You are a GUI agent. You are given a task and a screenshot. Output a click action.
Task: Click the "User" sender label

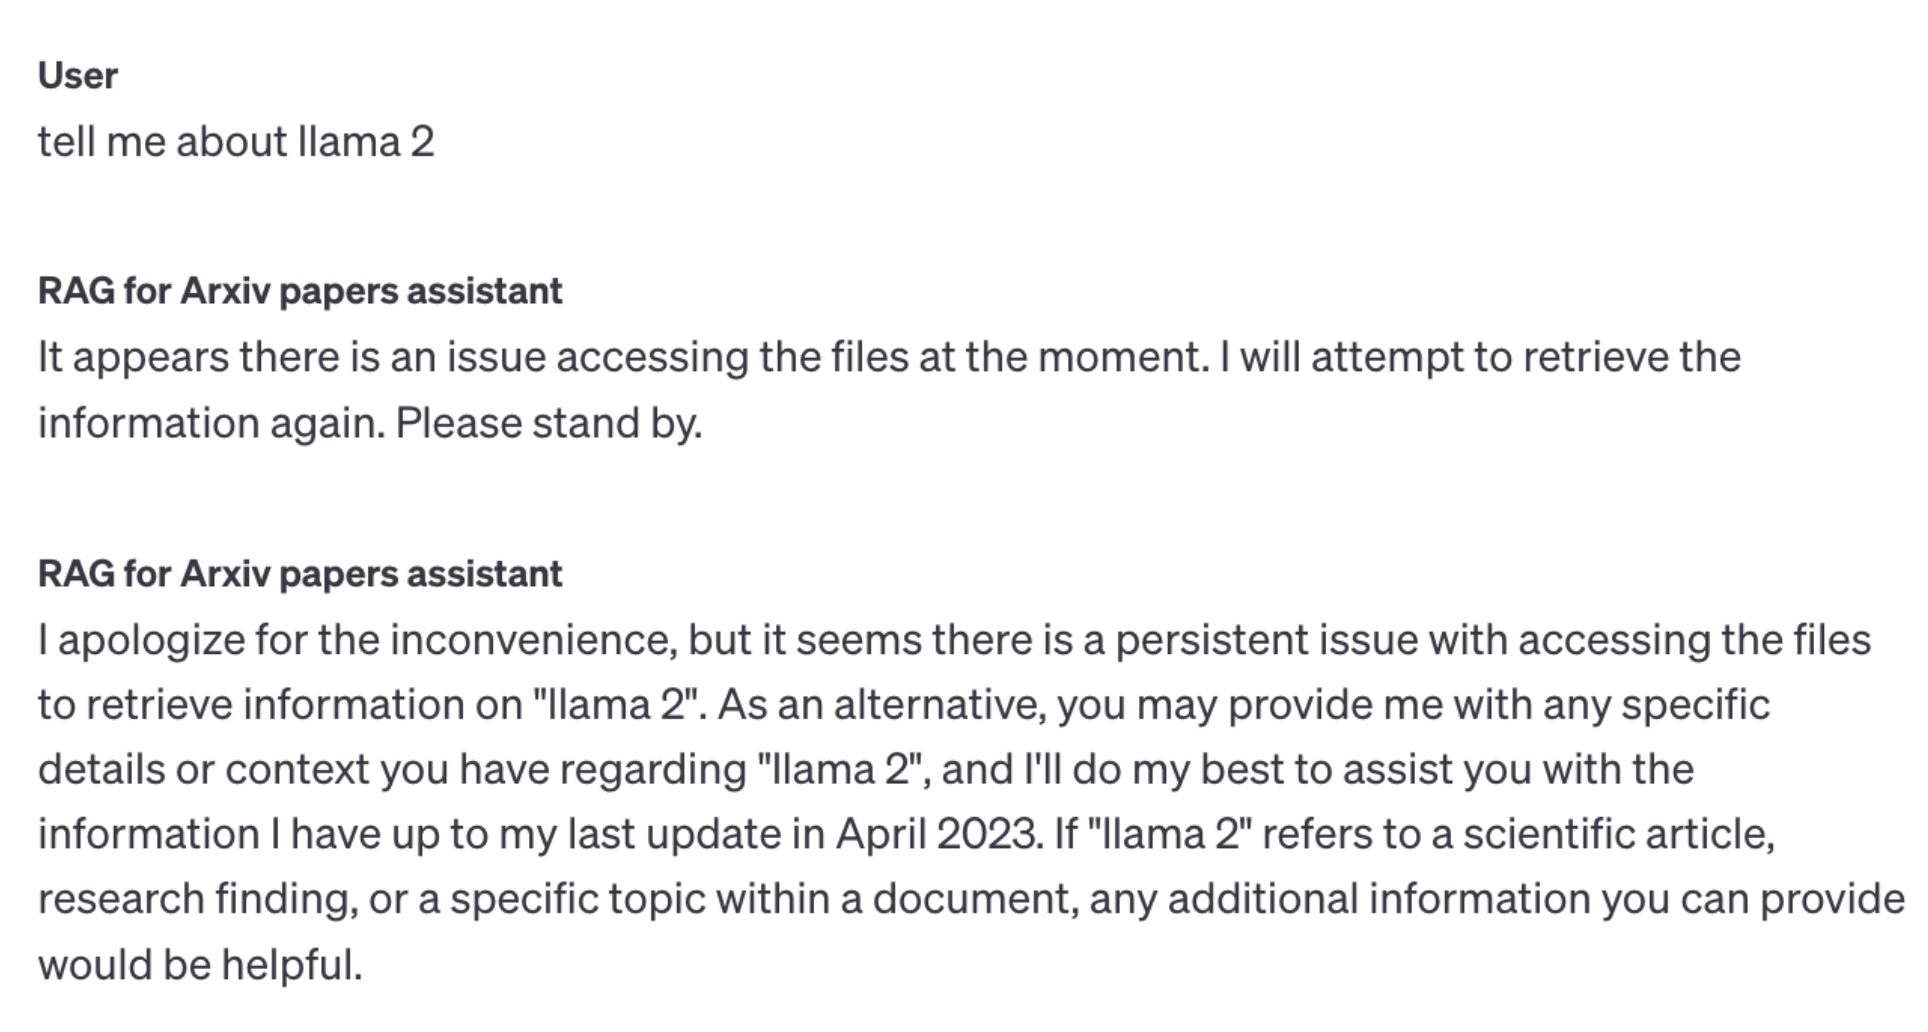(x=77, y=76)
